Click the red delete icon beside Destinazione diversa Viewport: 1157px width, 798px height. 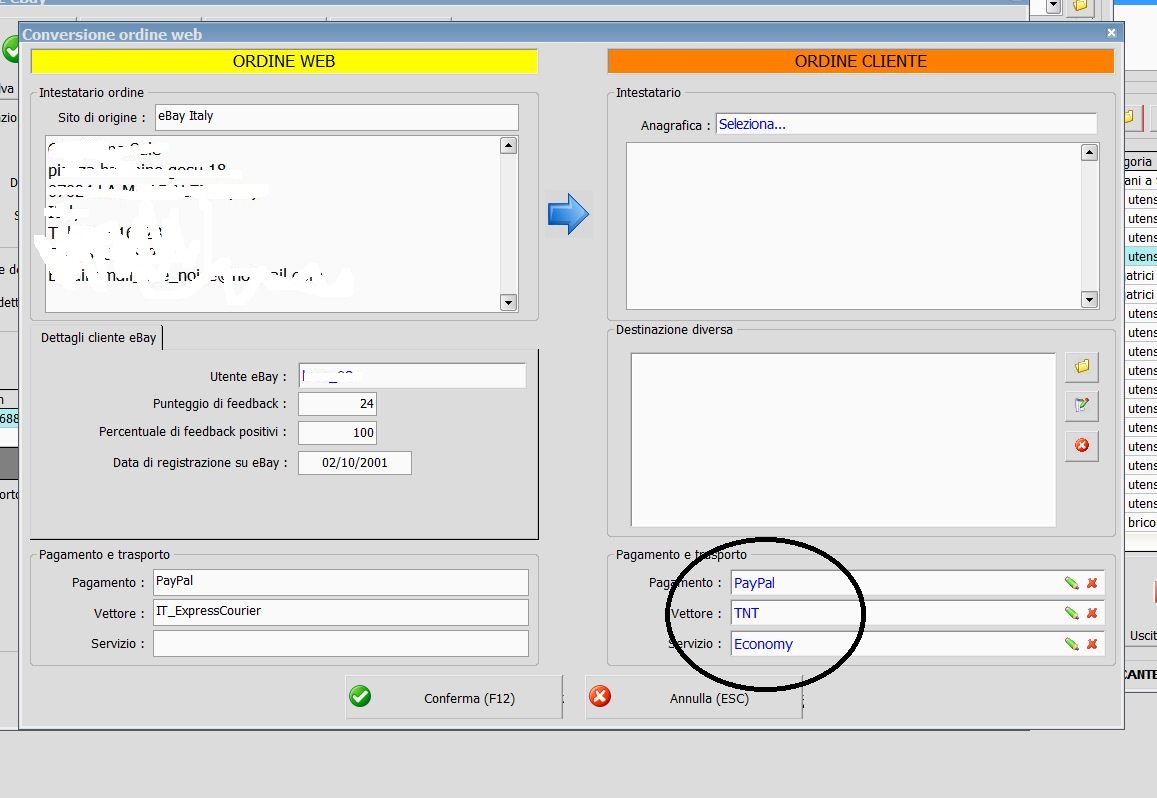[1082, 445]
